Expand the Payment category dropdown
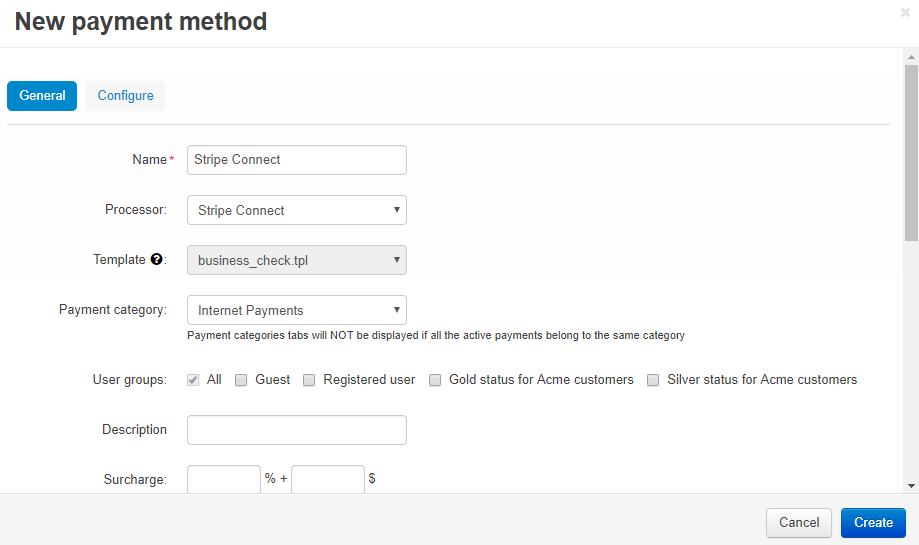 297,310
